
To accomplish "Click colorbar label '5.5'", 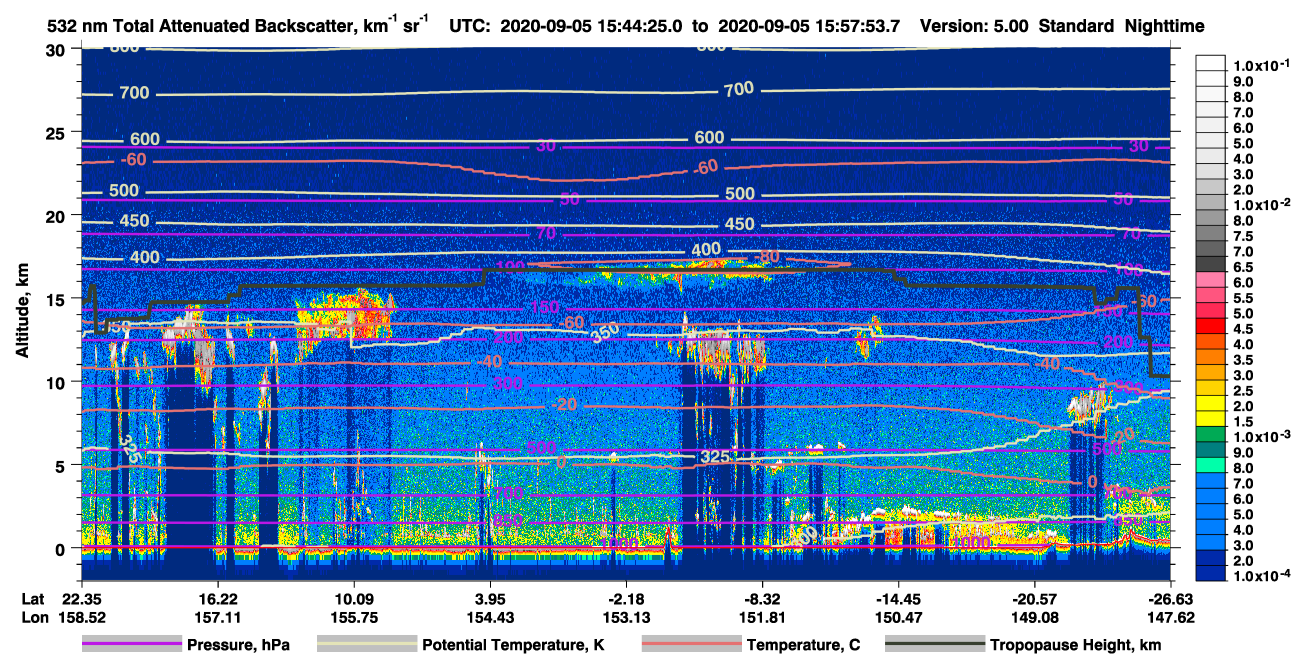I will (1244, 298).
